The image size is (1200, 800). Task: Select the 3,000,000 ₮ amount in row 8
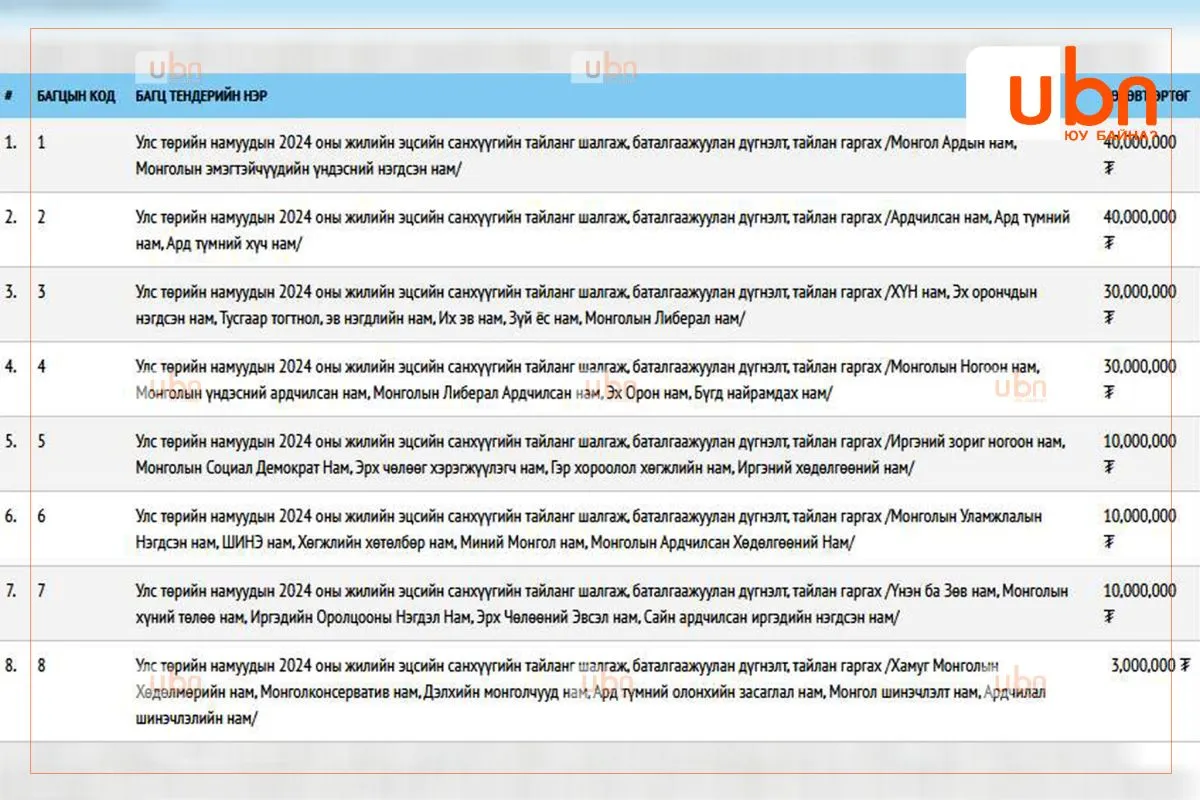(1150, 665)
